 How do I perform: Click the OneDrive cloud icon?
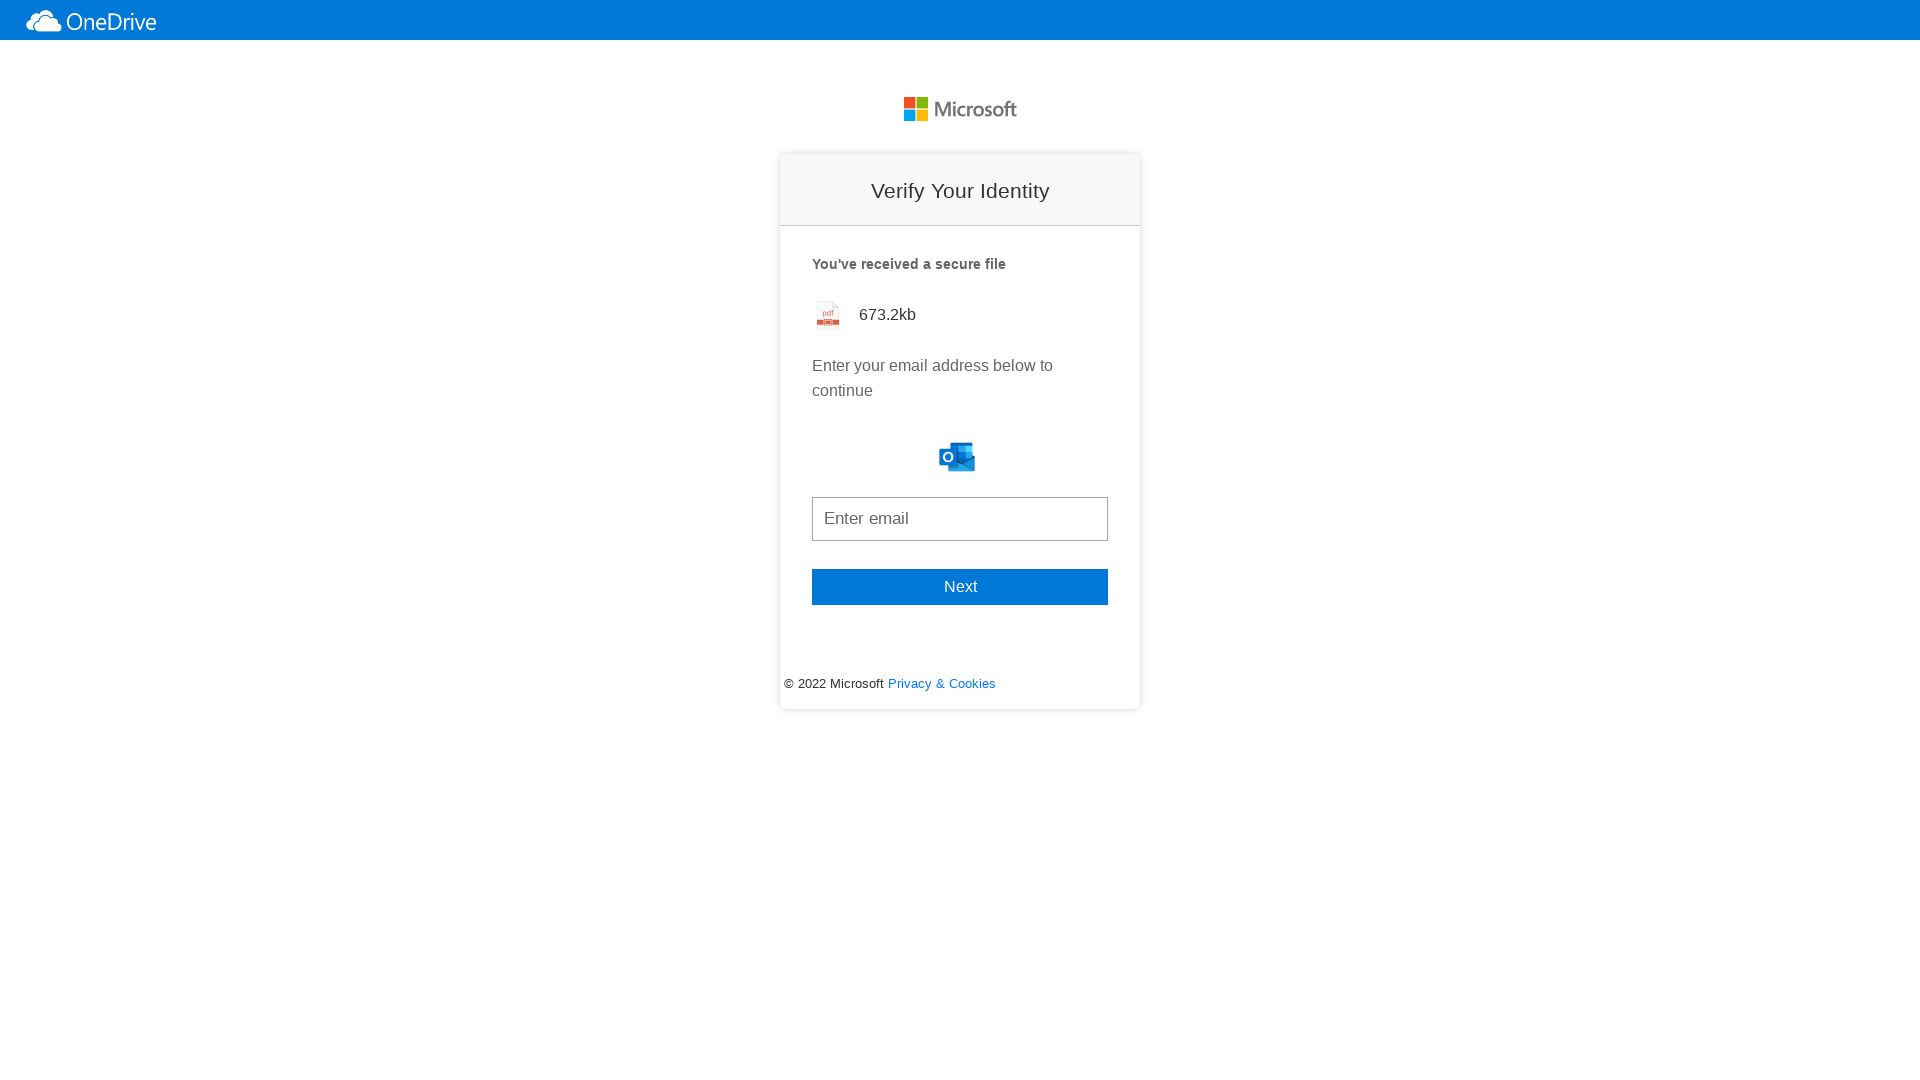coord(43,21)
